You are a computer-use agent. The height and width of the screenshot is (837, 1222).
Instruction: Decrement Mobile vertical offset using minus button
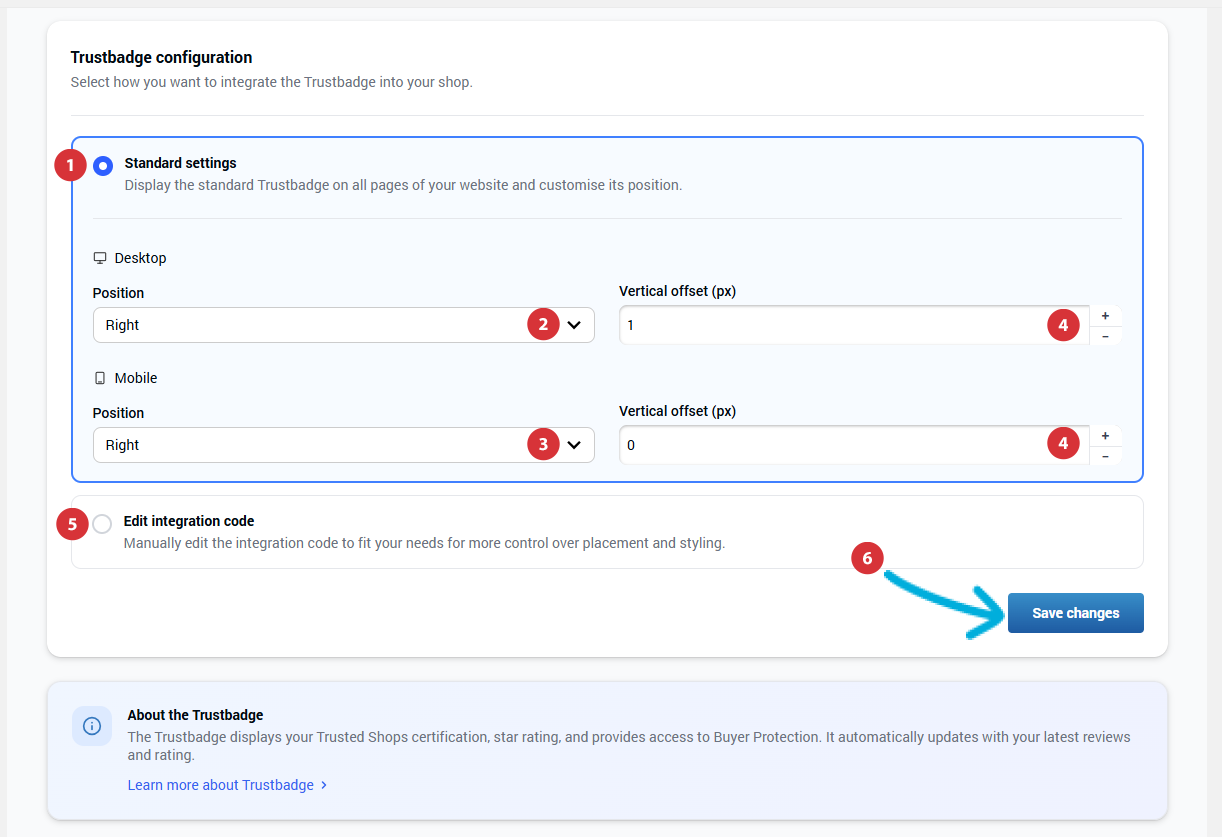(1105, 456)
